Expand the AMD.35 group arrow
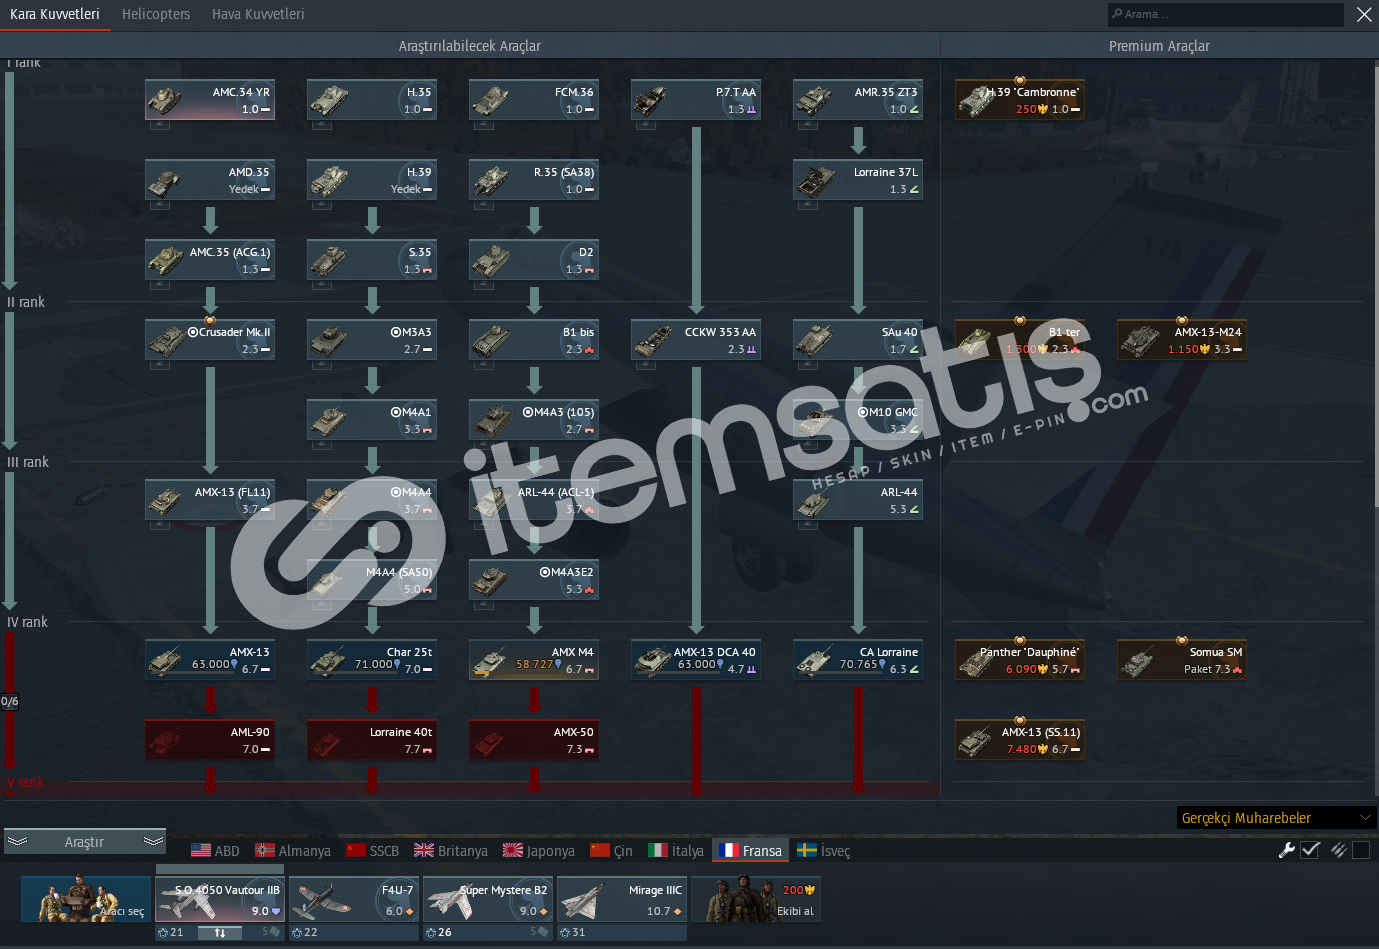The image size is (1379, 949). click(x=160, y=206)
